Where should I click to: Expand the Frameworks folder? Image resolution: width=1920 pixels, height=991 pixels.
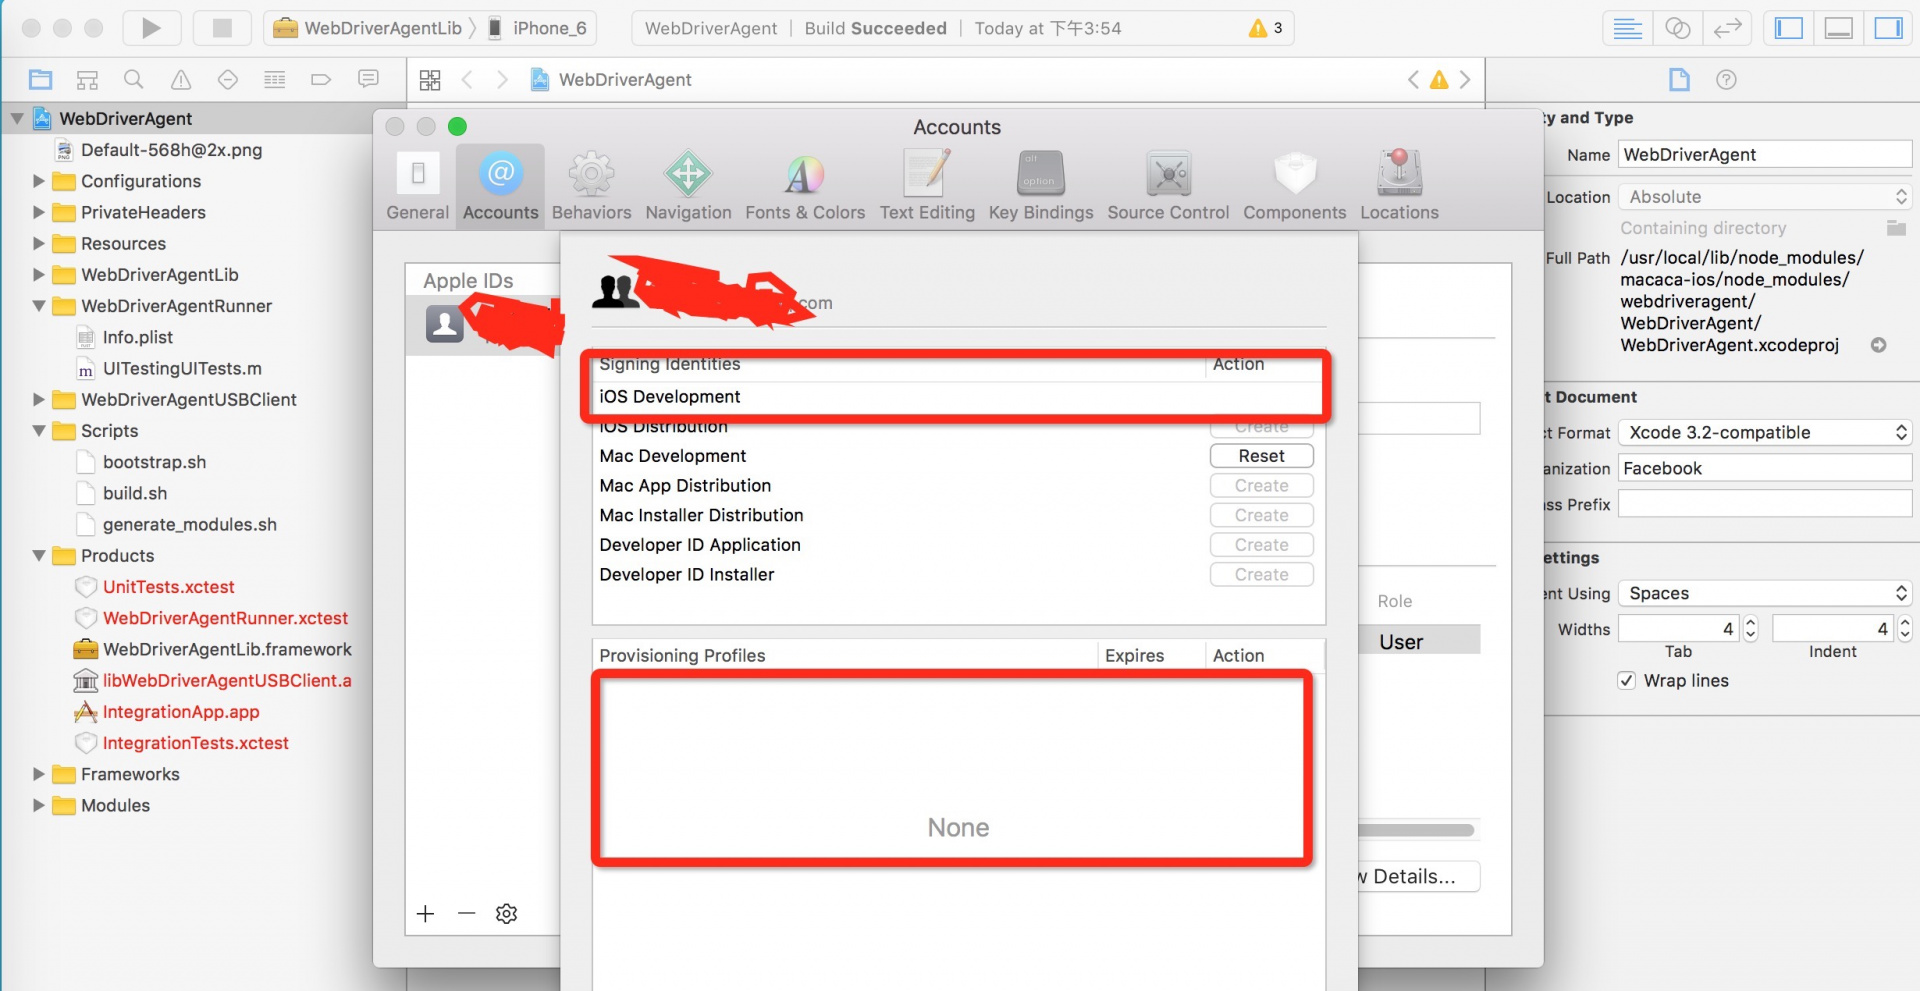coord(39,774)
